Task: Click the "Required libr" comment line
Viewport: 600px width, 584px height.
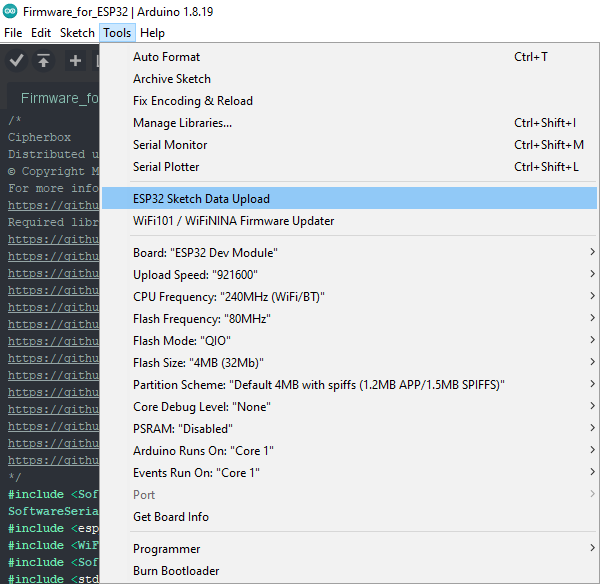Action: [53, 222]
